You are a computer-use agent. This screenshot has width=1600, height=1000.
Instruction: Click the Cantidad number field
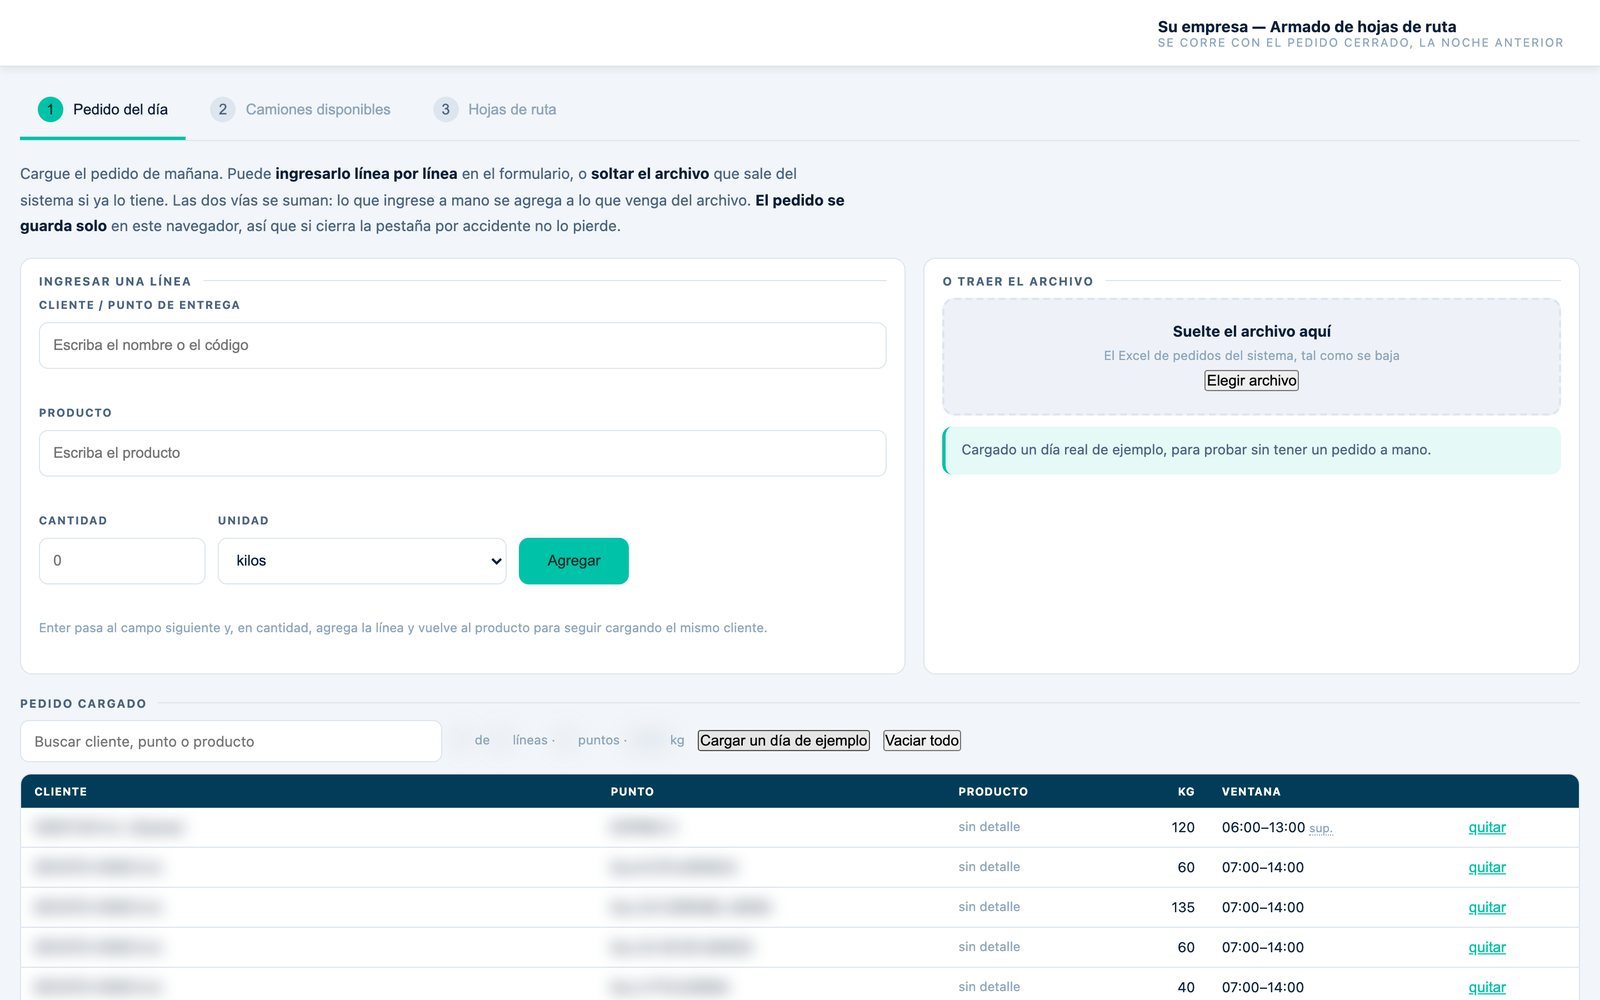pyautogui.click(x=122, y=561)
